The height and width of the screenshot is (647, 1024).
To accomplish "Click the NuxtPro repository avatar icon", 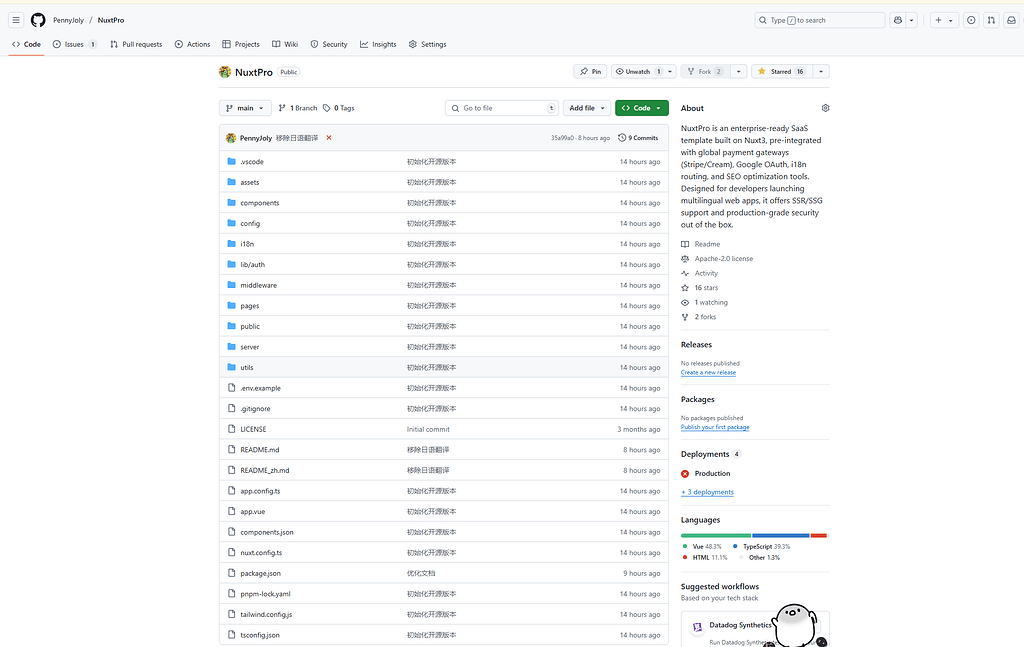I will click(225, 72).
